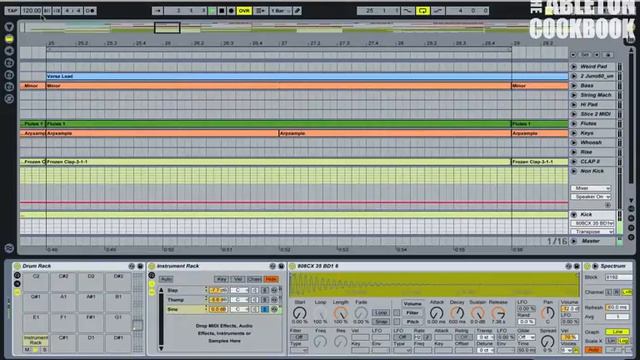Screen dimensions: 640x360
Task: Unfold the Weird Pad track
Action: (573, 67)
